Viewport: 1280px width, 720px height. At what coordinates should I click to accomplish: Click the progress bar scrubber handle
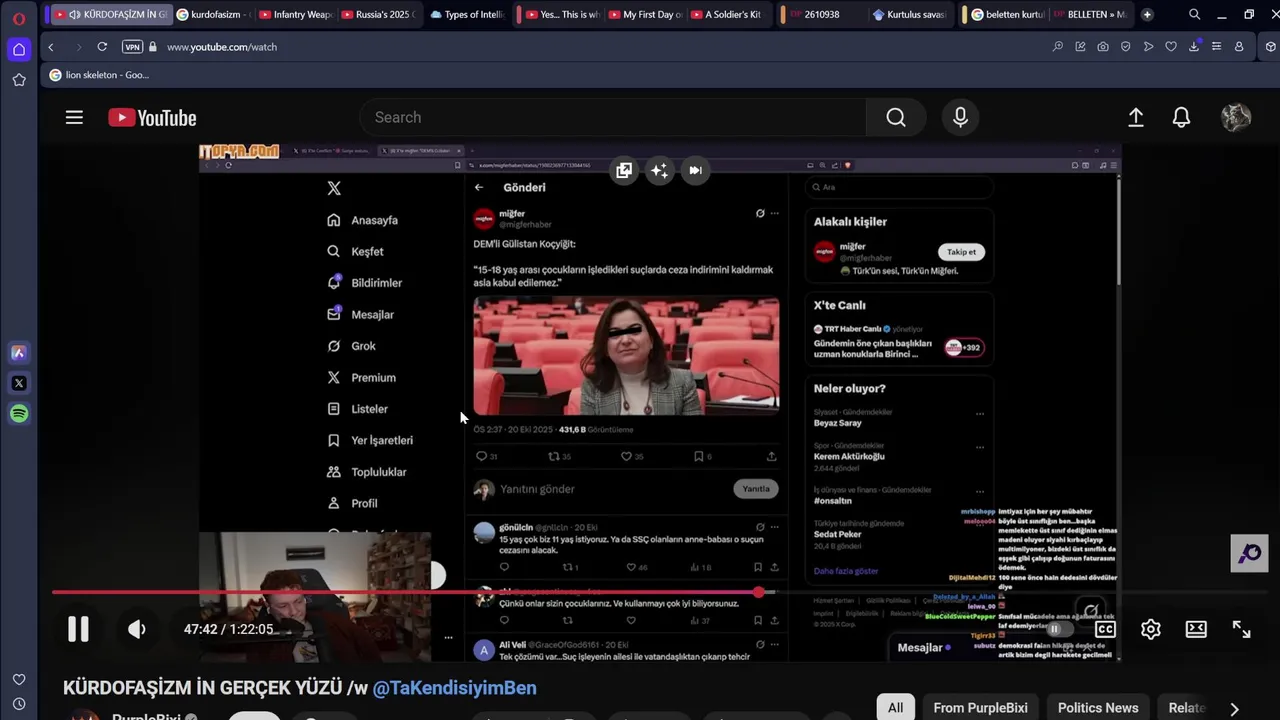pyautogui.click(x=760, y=592)
